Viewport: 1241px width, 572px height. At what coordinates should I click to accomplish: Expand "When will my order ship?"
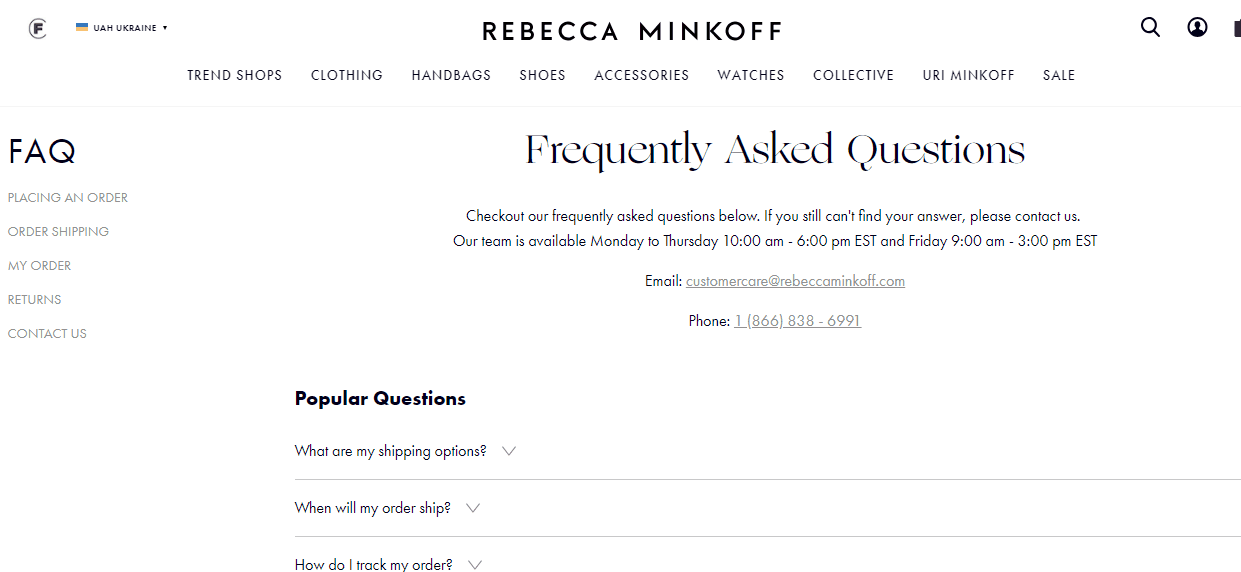(x=388, y=508)
